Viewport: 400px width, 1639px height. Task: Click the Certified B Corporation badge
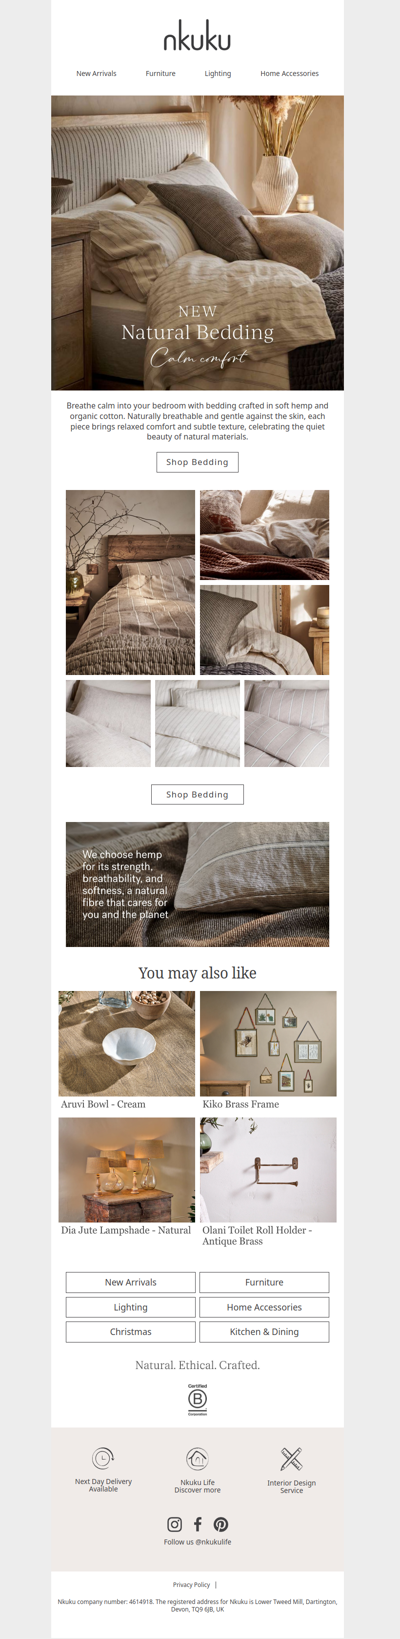198,1399
